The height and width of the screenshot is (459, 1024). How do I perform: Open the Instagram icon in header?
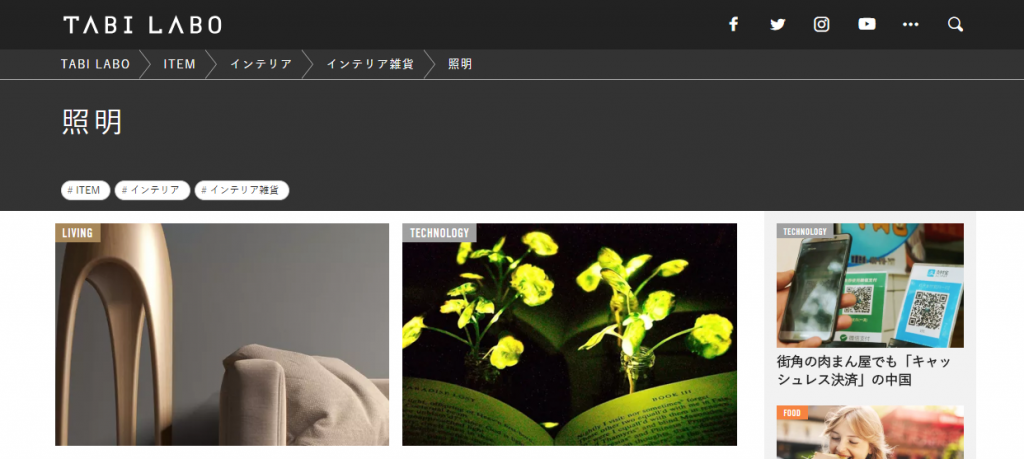[822, 25]
